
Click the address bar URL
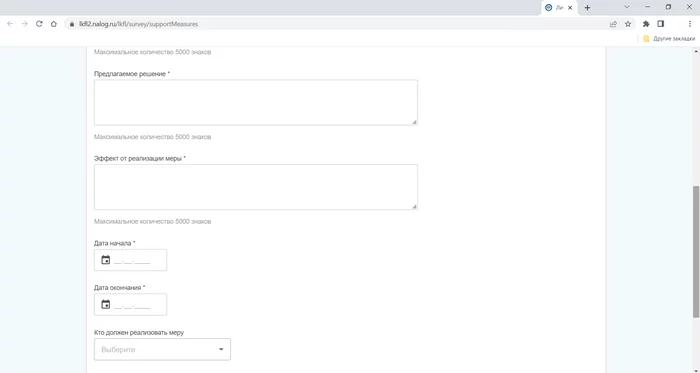pyautogui.click(x=138, y=24)
